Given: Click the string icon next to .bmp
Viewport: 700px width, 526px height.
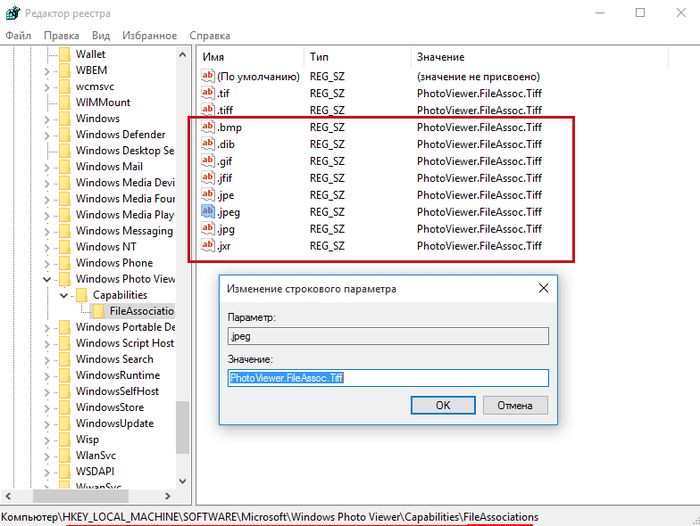Looking at the screenshot, I should pos(208,127).
